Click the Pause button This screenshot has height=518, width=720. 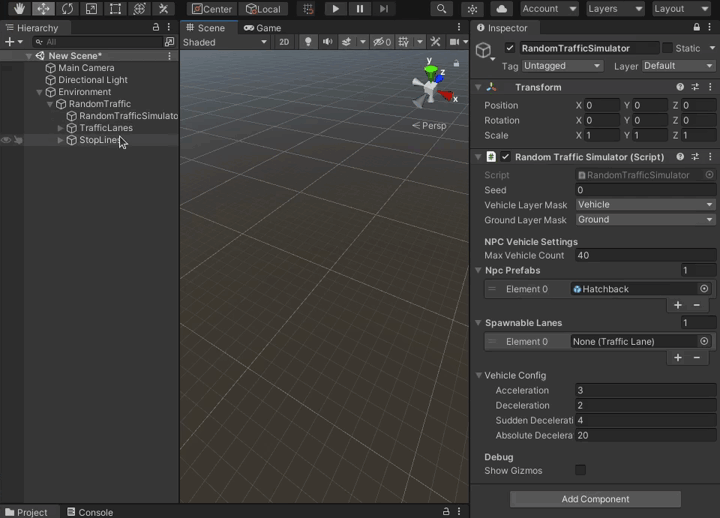pos(359,9)
